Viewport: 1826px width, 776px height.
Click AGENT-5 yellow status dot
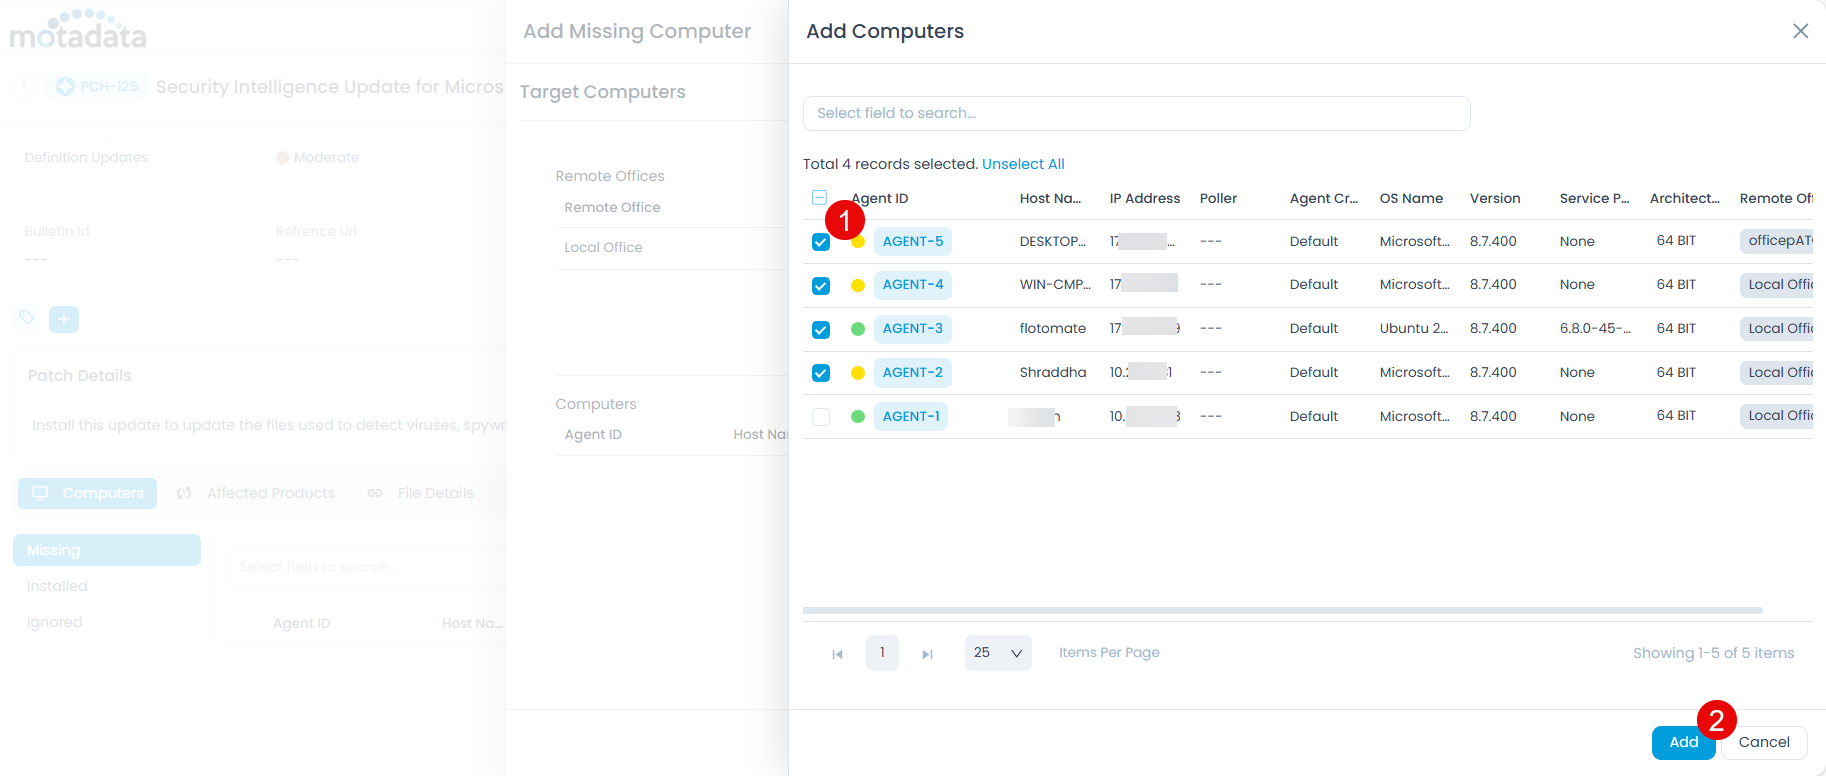pos(858,242)
